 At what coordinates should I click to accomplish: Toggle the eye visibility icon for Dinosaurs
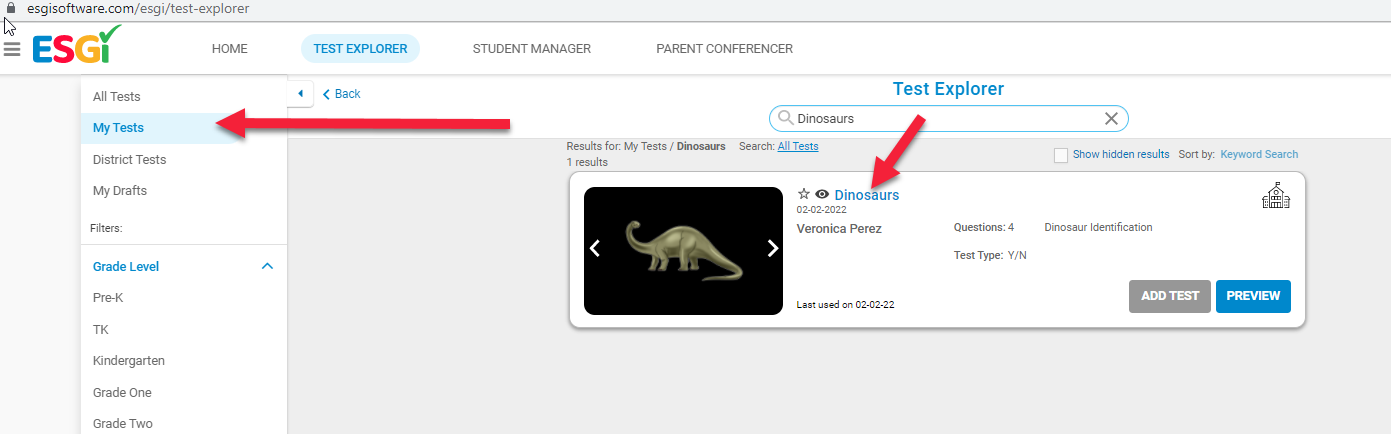pos(823,195)
